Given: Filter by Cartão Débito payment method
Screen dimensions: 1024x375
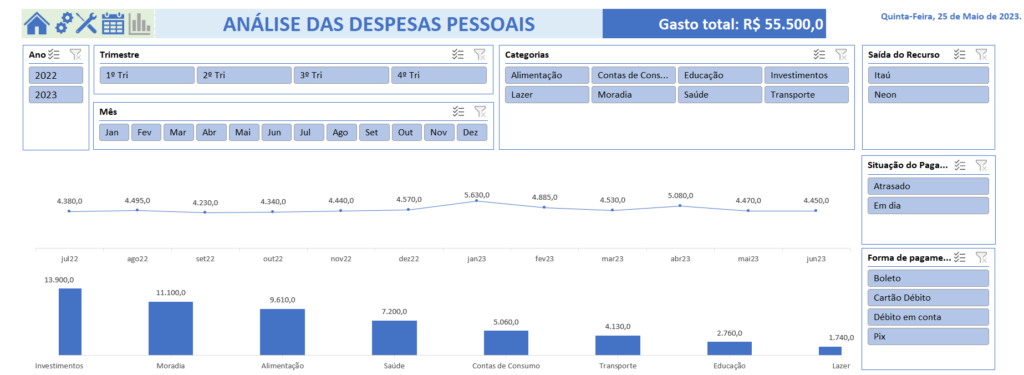Looking at the screenshot, I should (x=928, y=297).
